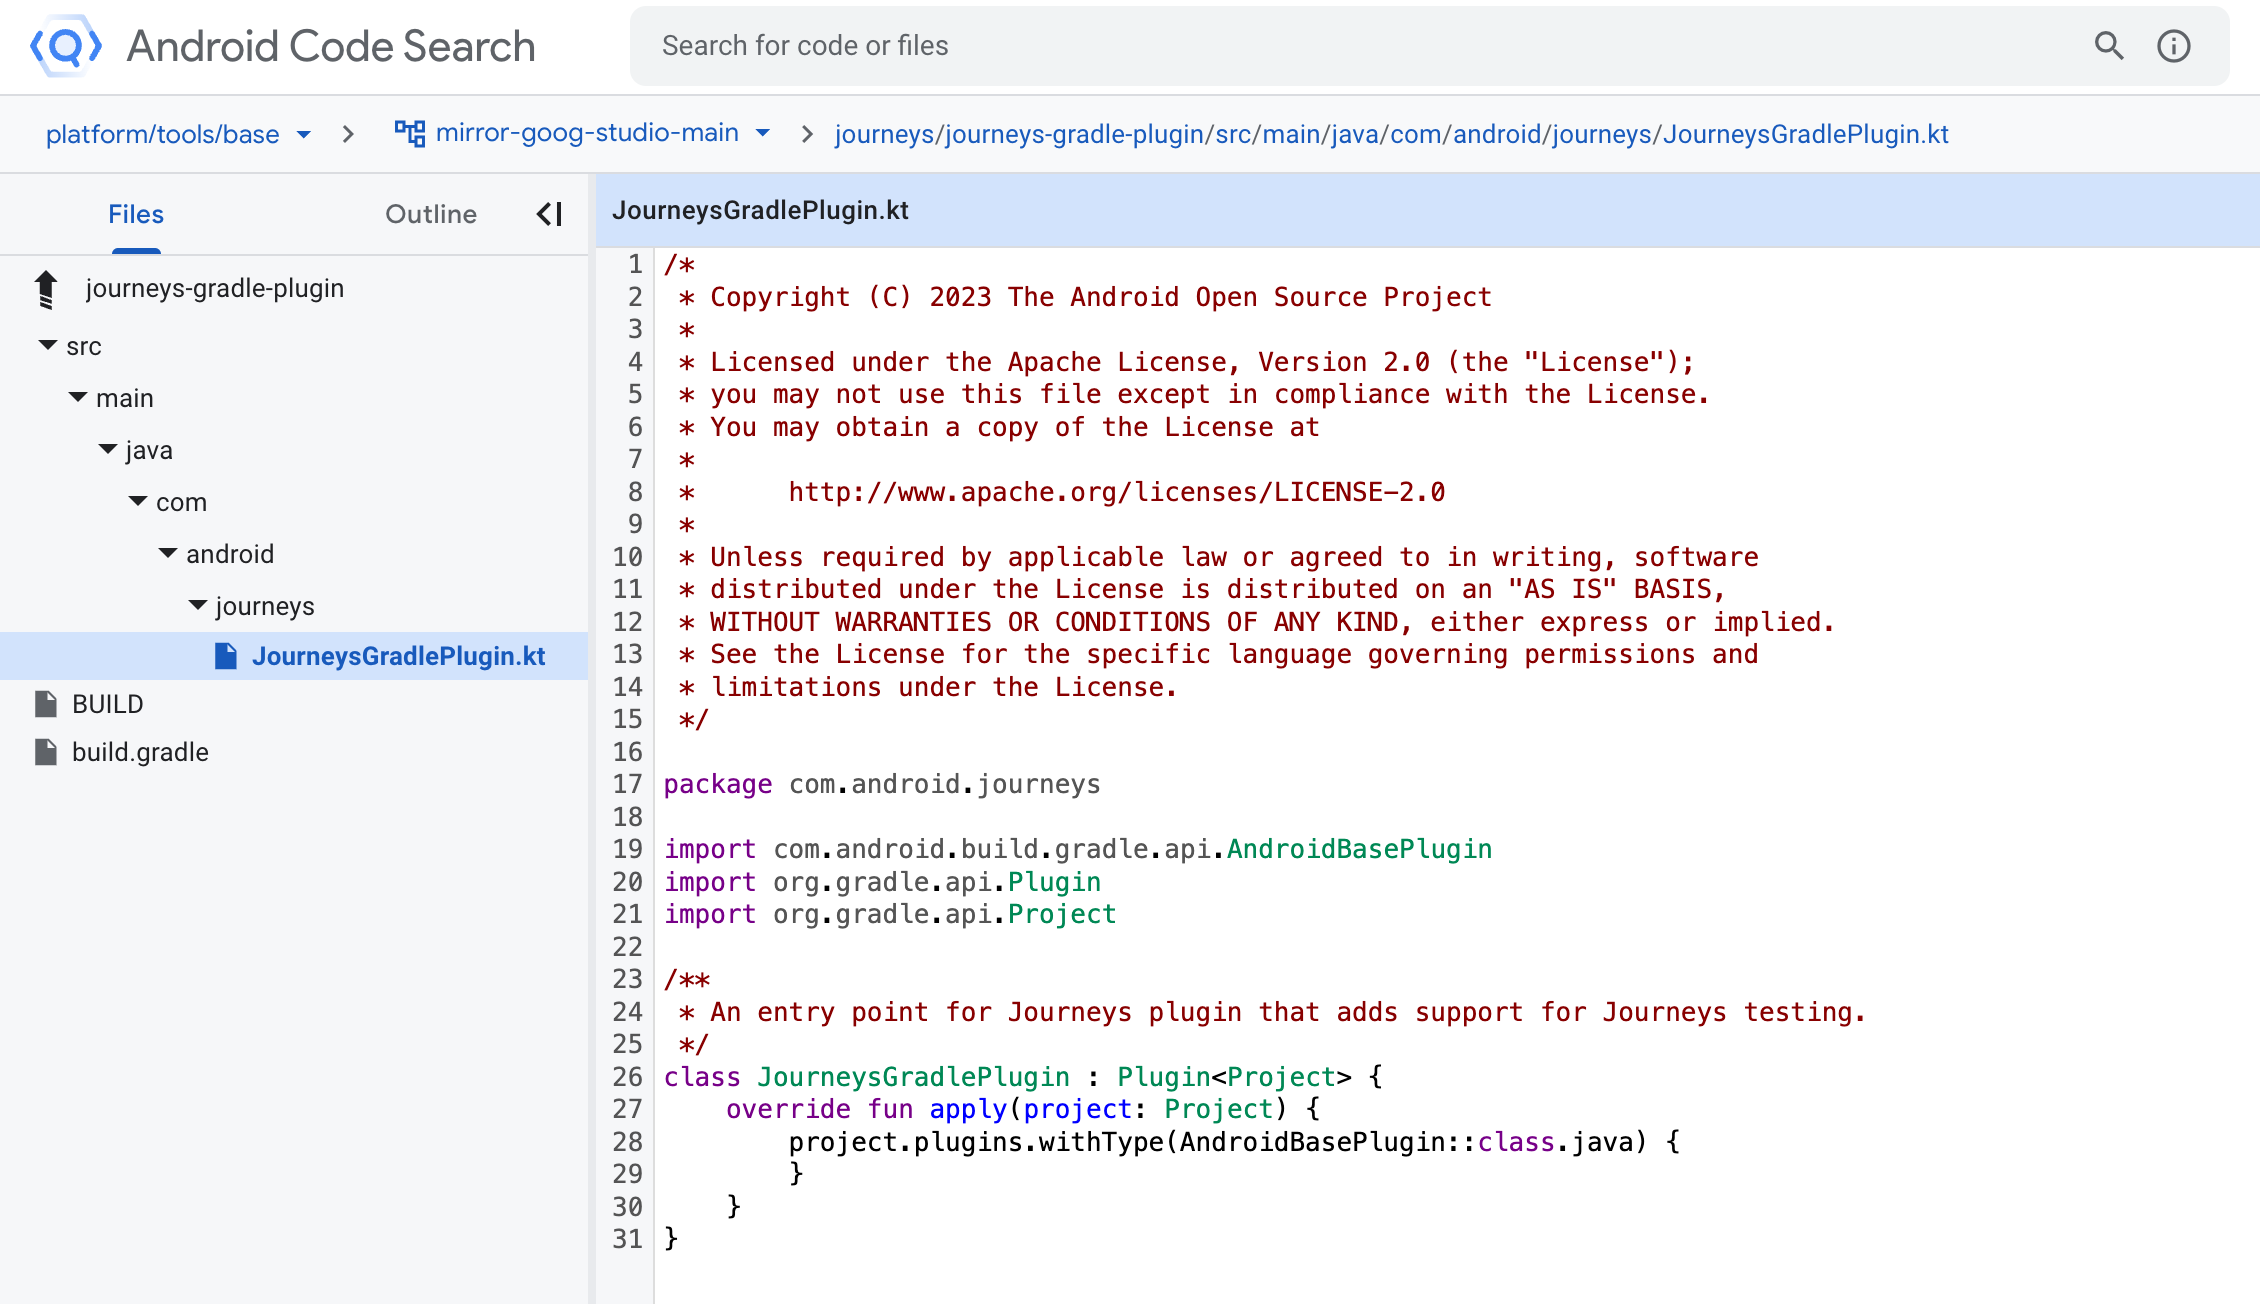The width and height of the screenshot is (2260, 1304).
Task: Click line number 26 in the gutter
Action: (x=628, y=1077)
